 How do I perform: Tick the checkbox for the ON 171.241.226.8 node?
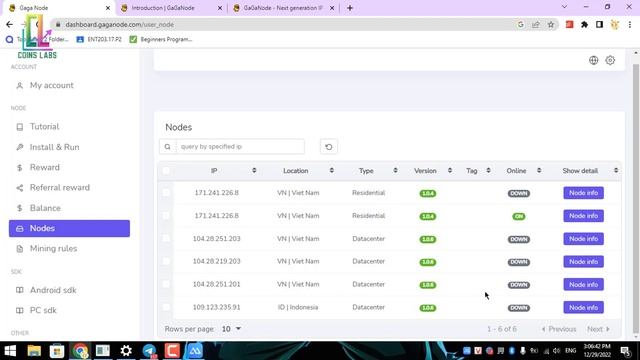166,216
